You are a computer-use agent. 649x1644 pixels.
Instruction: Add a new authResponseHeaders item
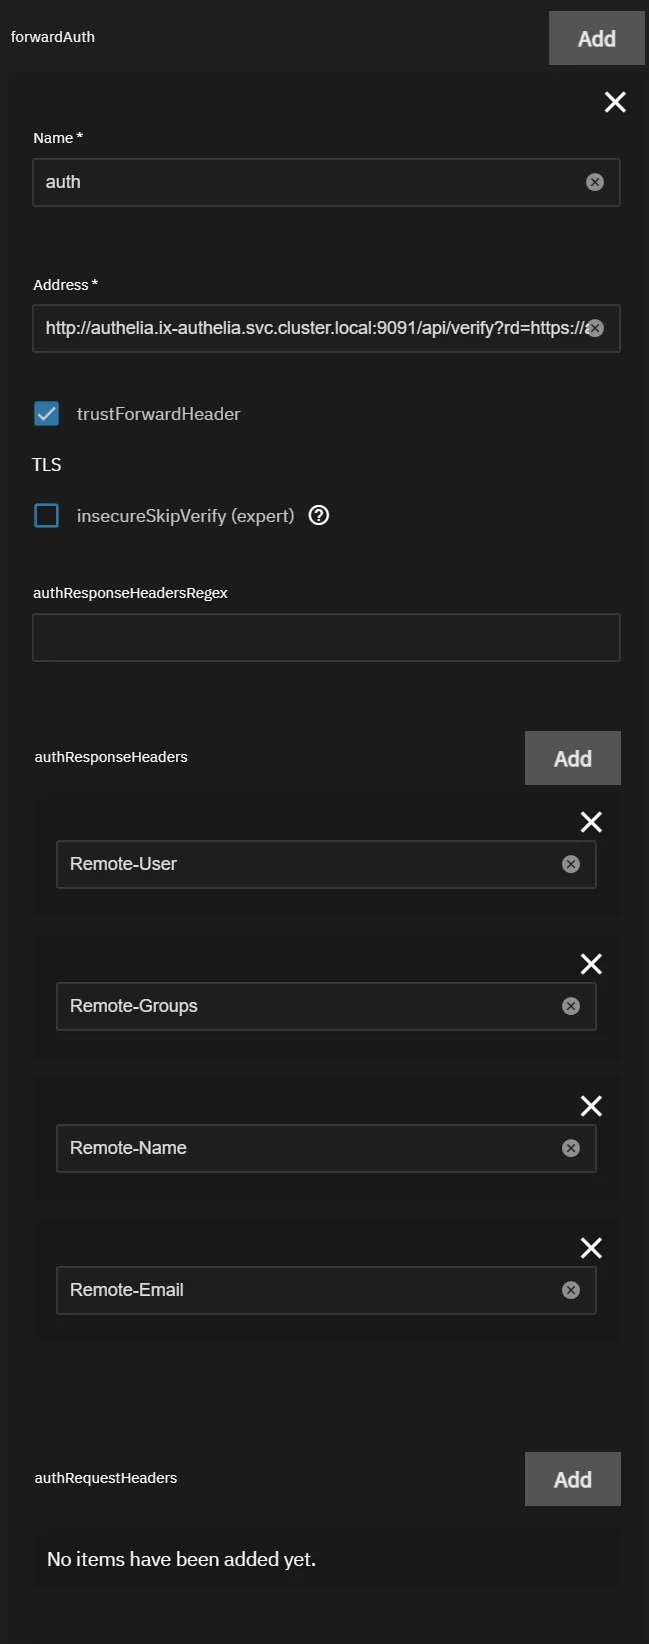(572, 759)
